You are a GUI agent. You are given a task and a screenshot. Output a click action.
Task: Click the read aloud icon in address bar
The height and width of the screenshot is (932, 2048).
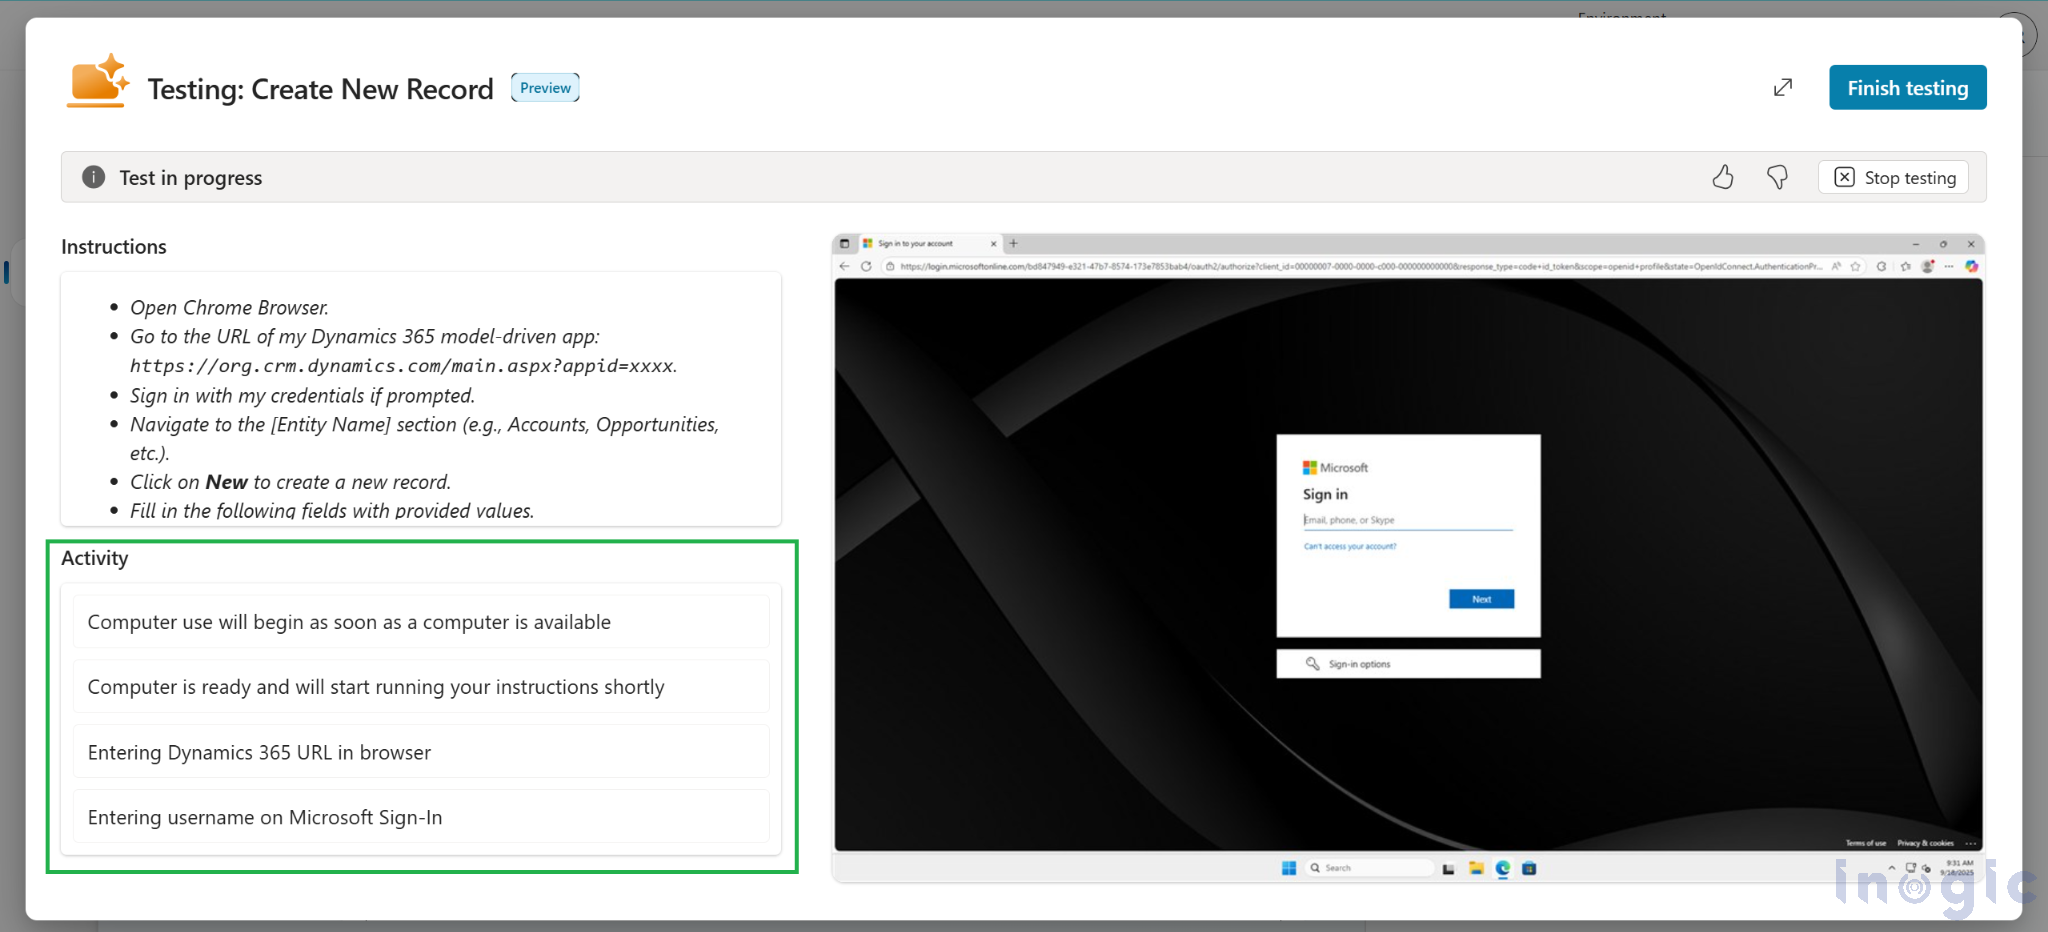click(x=1836, y=266)
